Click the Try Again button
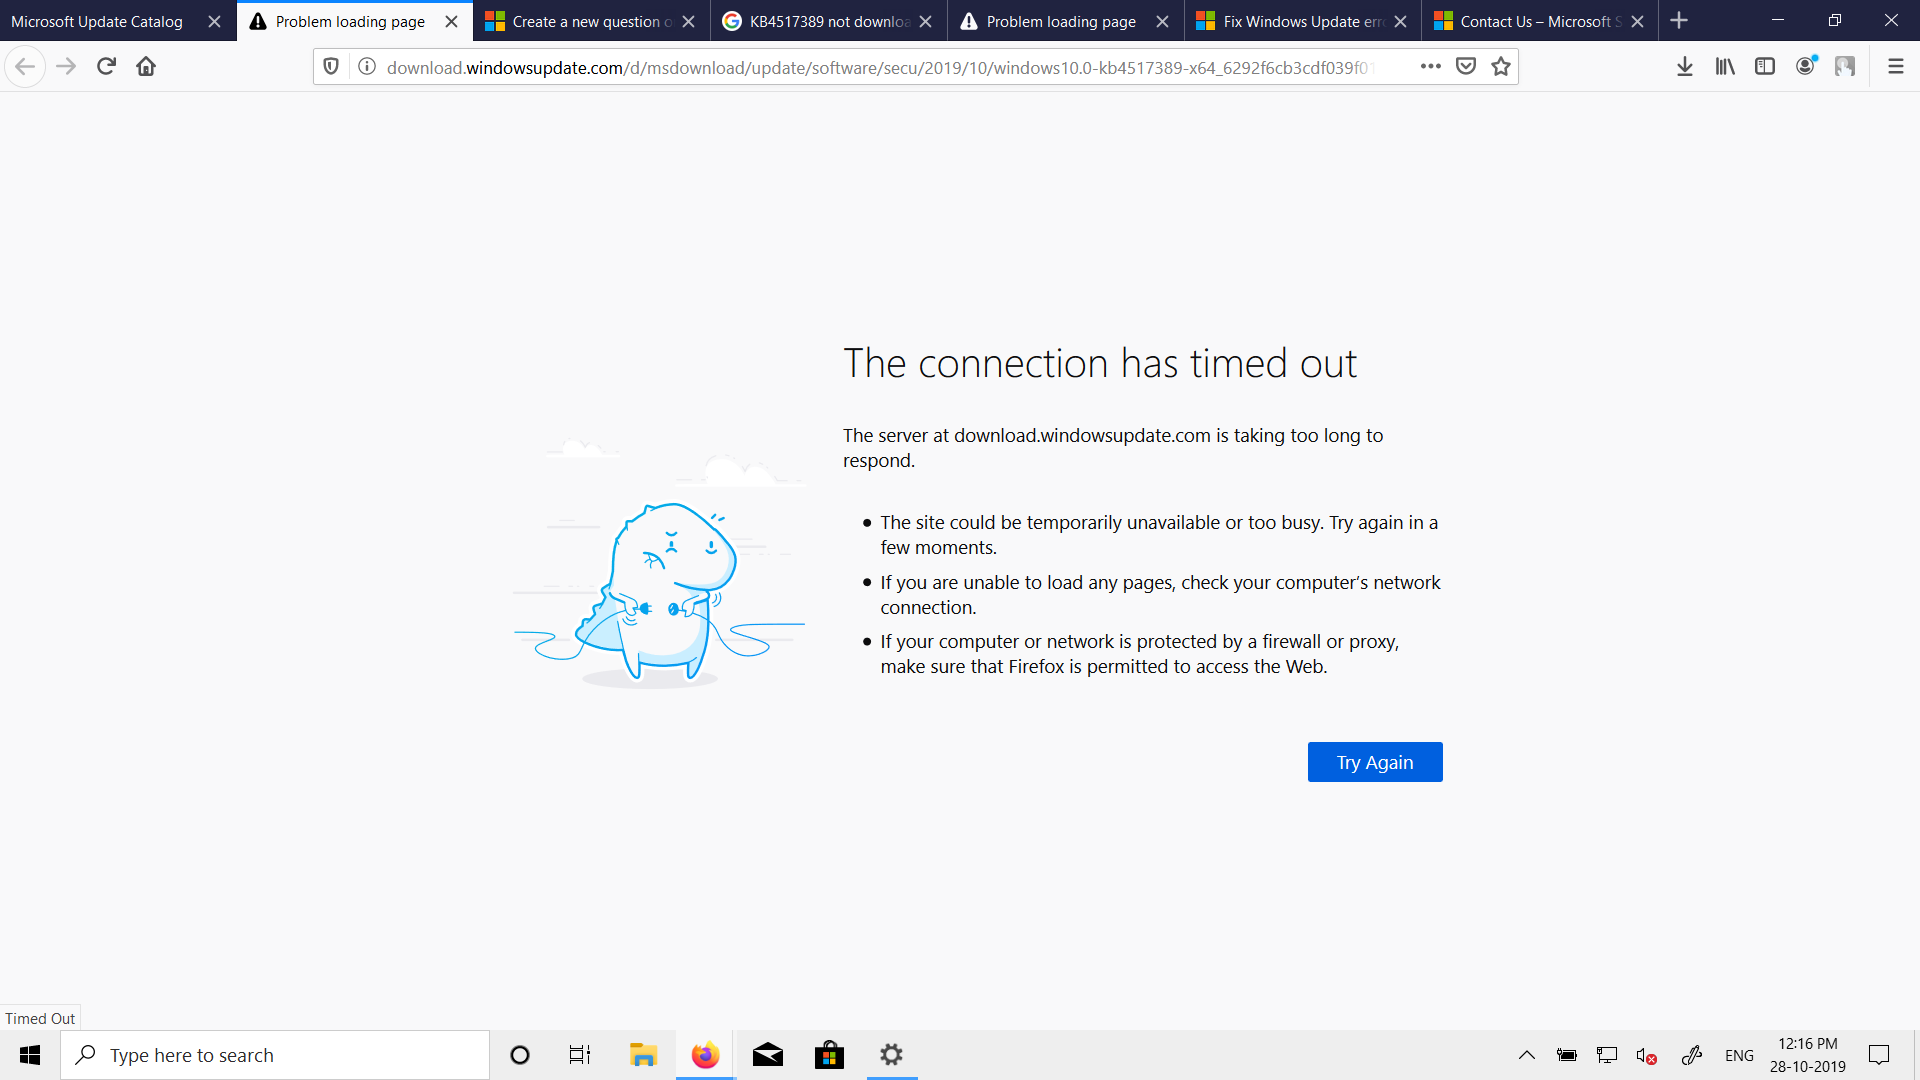This screenshot has height=1080, width=1920. tap(1375, 762)
